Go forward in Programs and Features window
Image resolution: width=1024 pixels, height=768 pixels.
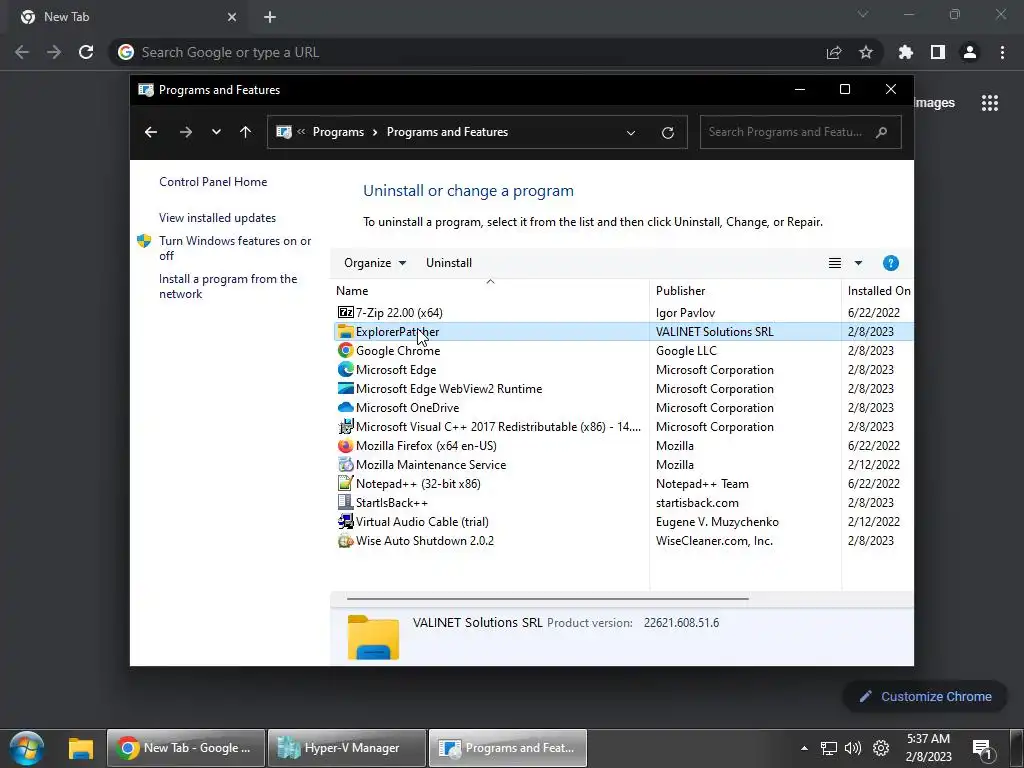186,132
